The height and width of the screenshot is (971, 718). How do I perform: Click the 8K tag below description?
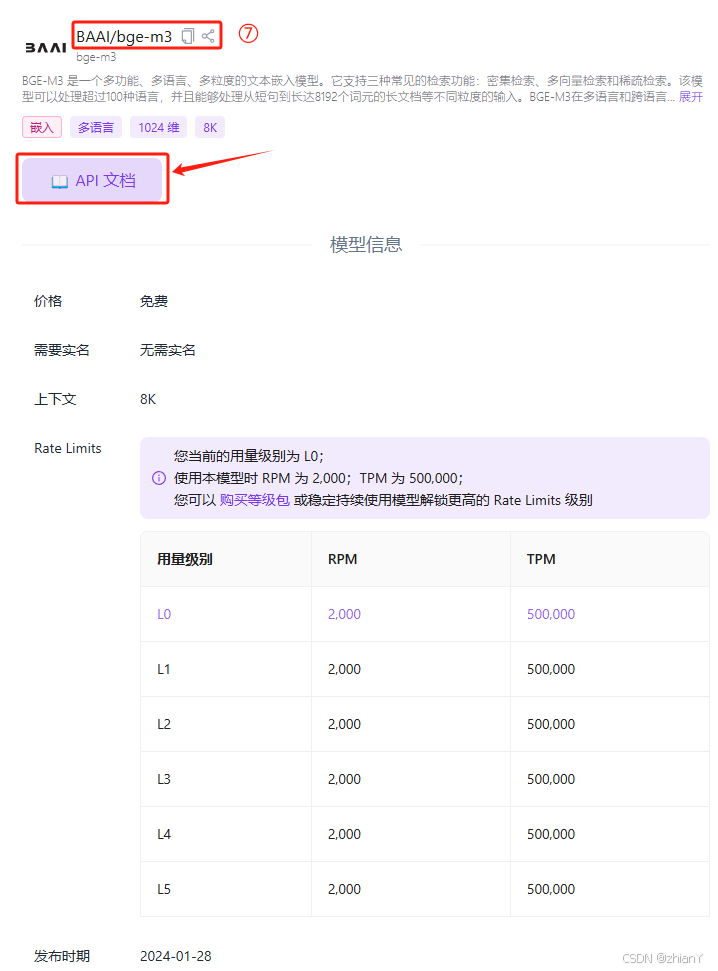(210, 128)
